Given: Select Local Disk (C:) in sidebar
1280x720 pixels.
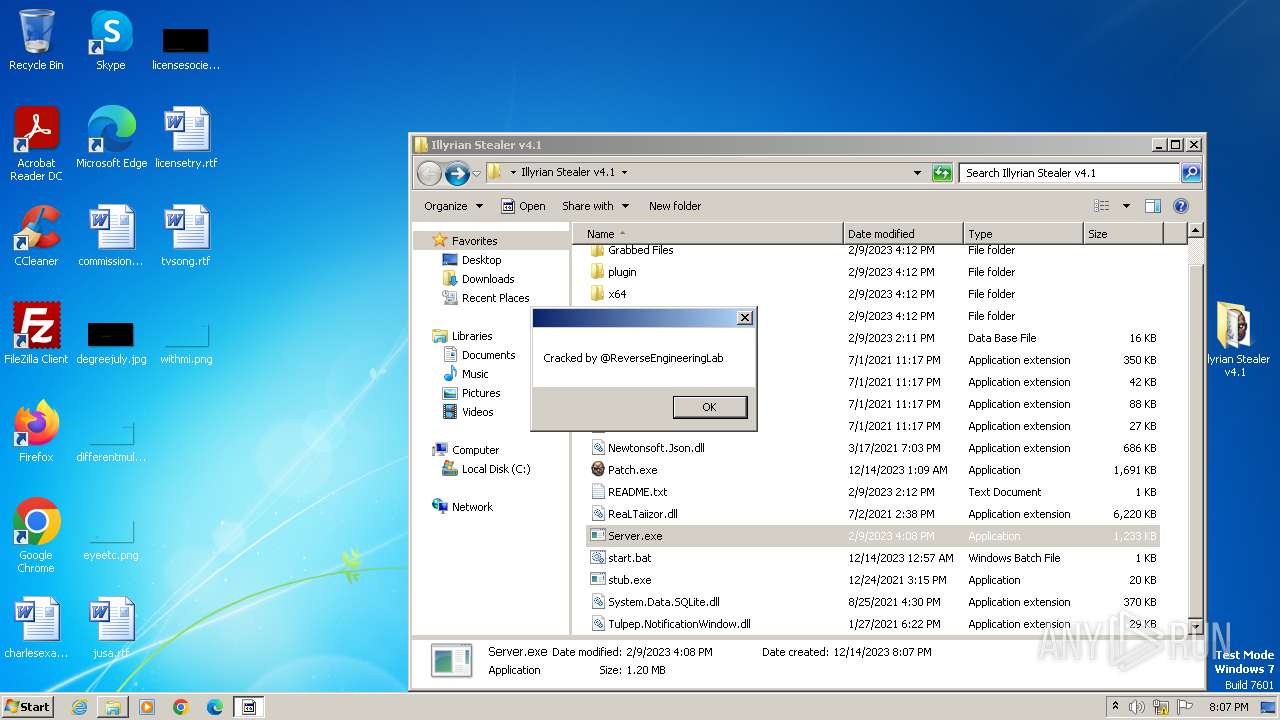Looking at the screenshot, I should (x=496, y=469).
